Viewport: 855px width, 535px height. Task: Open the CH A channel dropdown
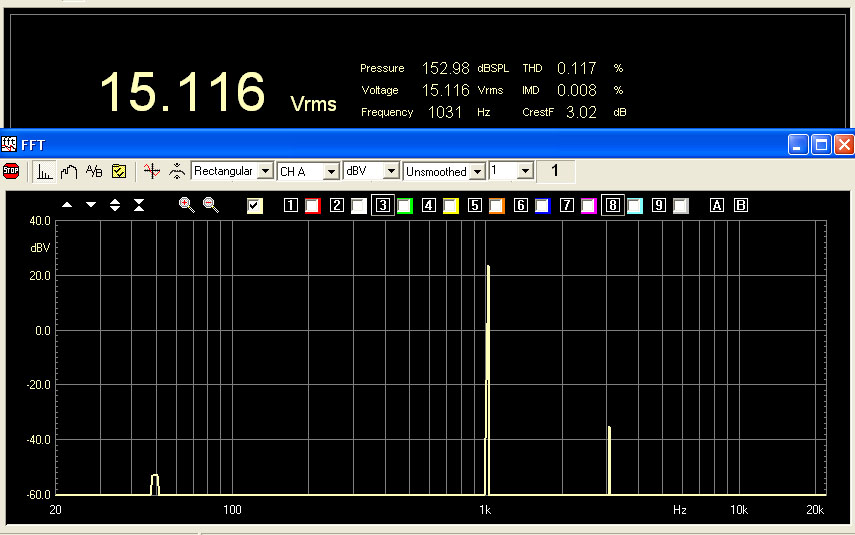(331, 171)
